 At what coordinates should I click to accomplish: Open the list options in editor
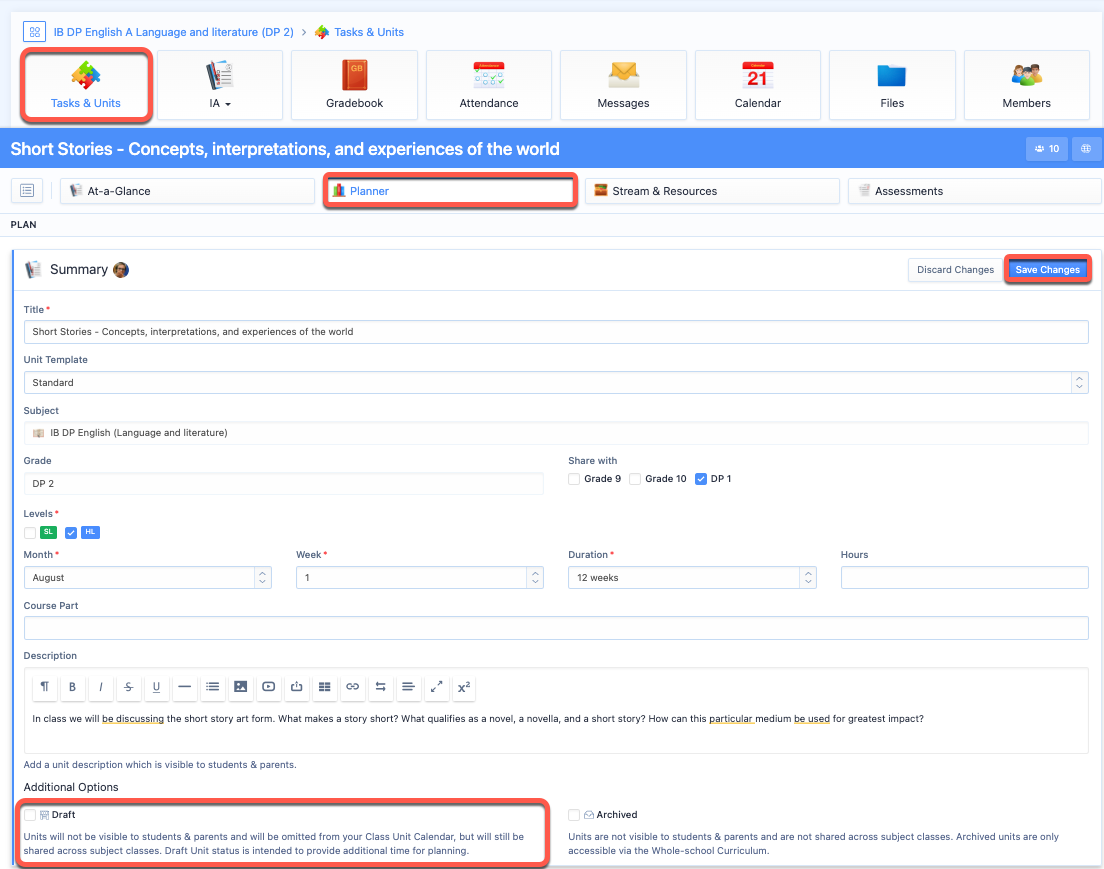213,687
